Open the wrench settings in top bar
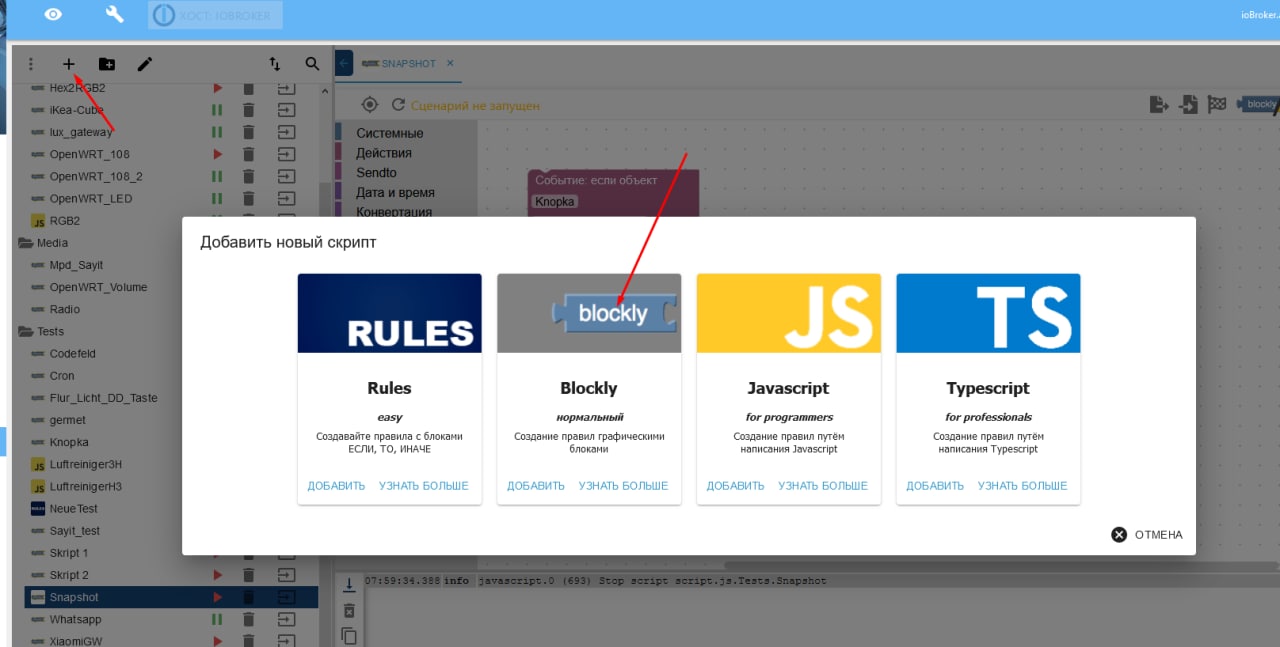1280x647 pixels. pyautogui.click(x=115, y=14)
